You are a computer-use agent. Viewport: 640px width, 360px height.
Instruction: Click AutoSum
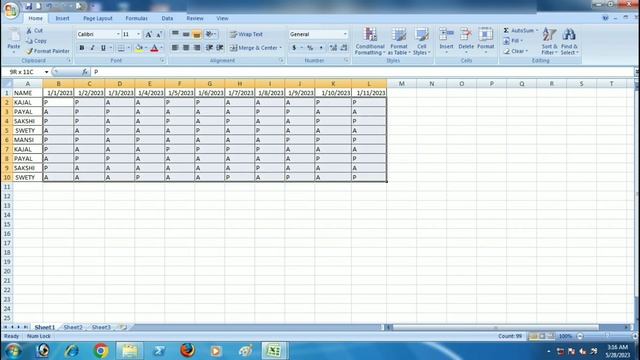(519, 31)
